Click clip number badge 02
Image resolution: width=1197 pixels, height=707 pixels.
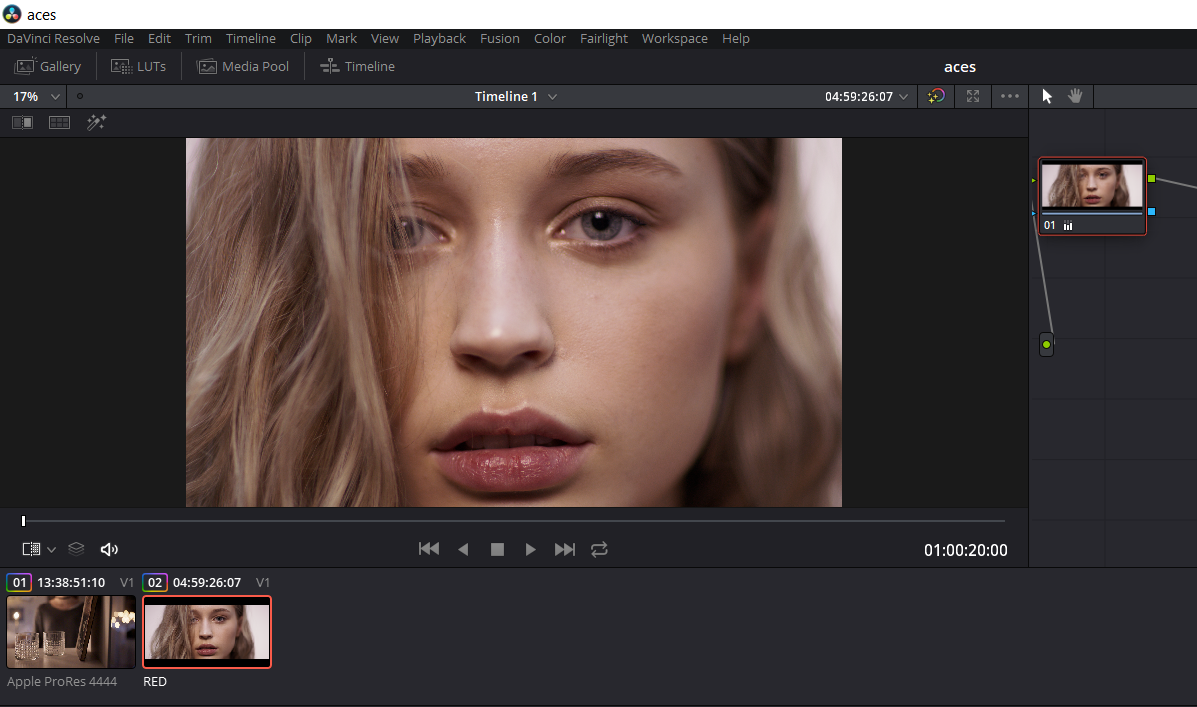pos(155,583)
